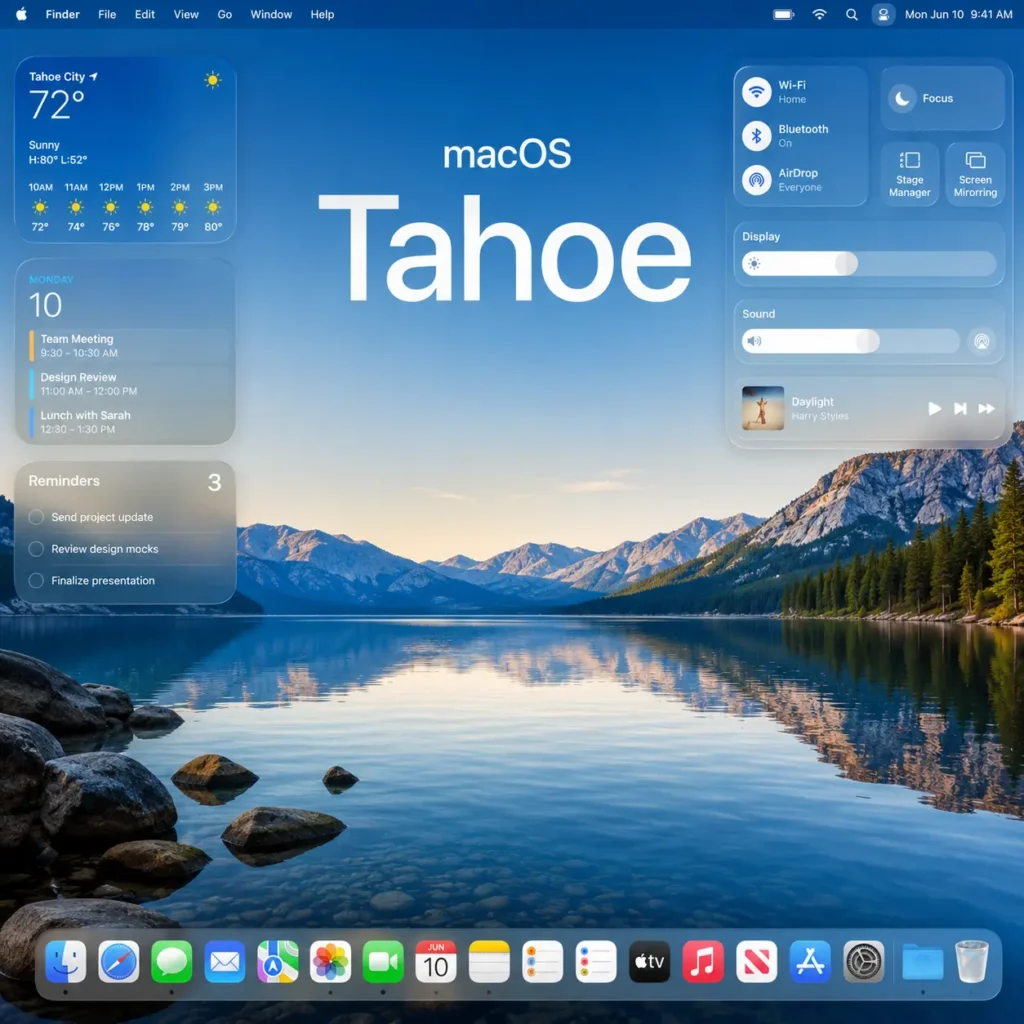
Task: Click the user account icon in menu bar
Action: (883, 14)
